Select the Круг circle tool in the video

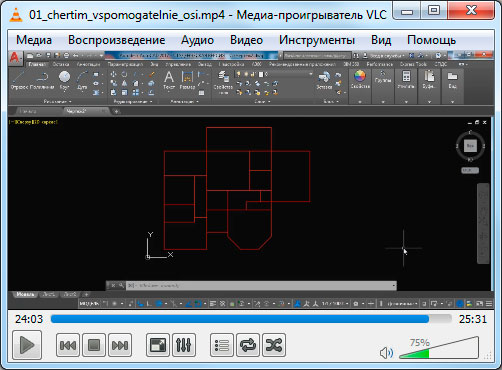pyautogui.click(x=64, y=81)
